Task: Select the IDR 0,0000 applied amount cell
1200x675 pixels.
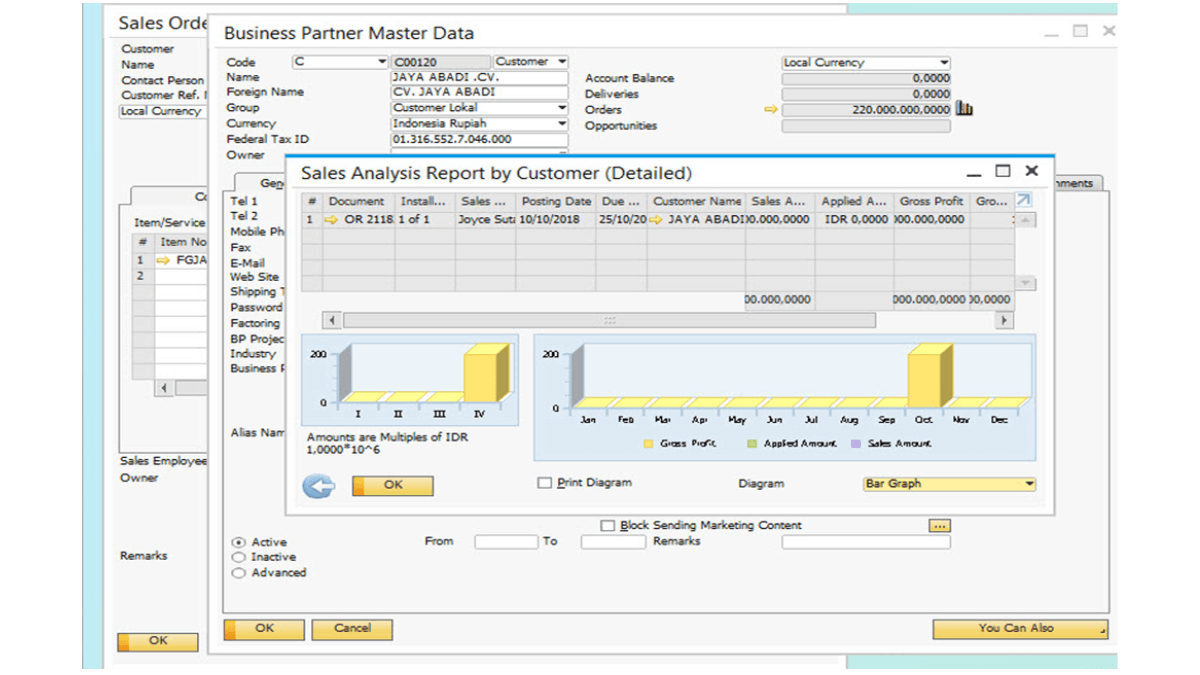Action: (x=853, y=219)
